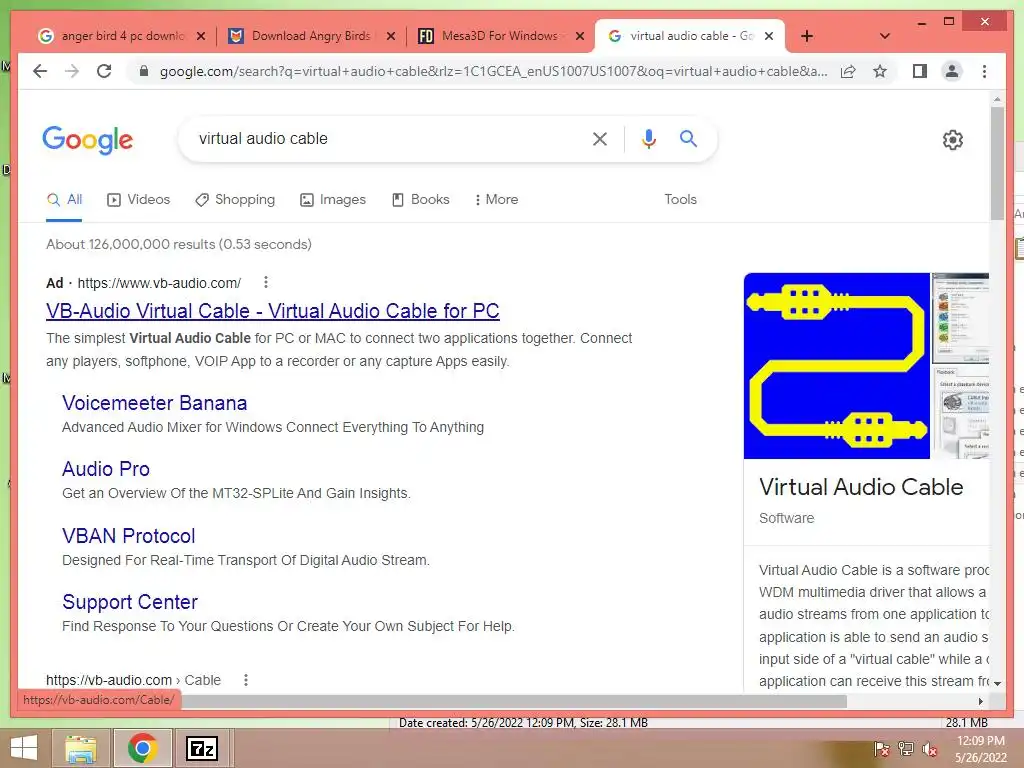Open the muted volume tray icon
Image resolution: width=1024 pixels, height=768 pixels.
(x=930, y=750)
